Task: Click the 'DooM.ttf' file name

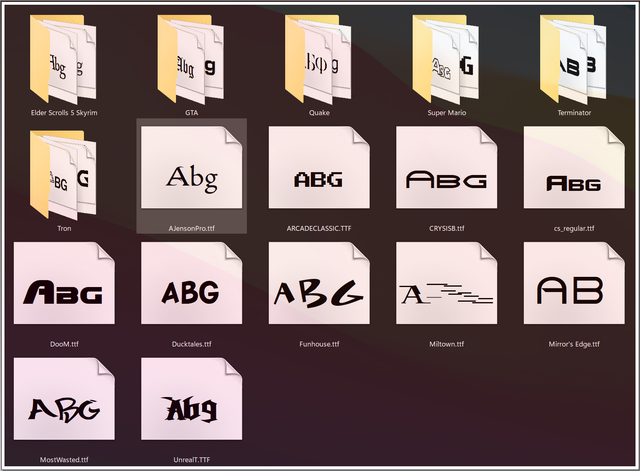Action: coord(64,344)
